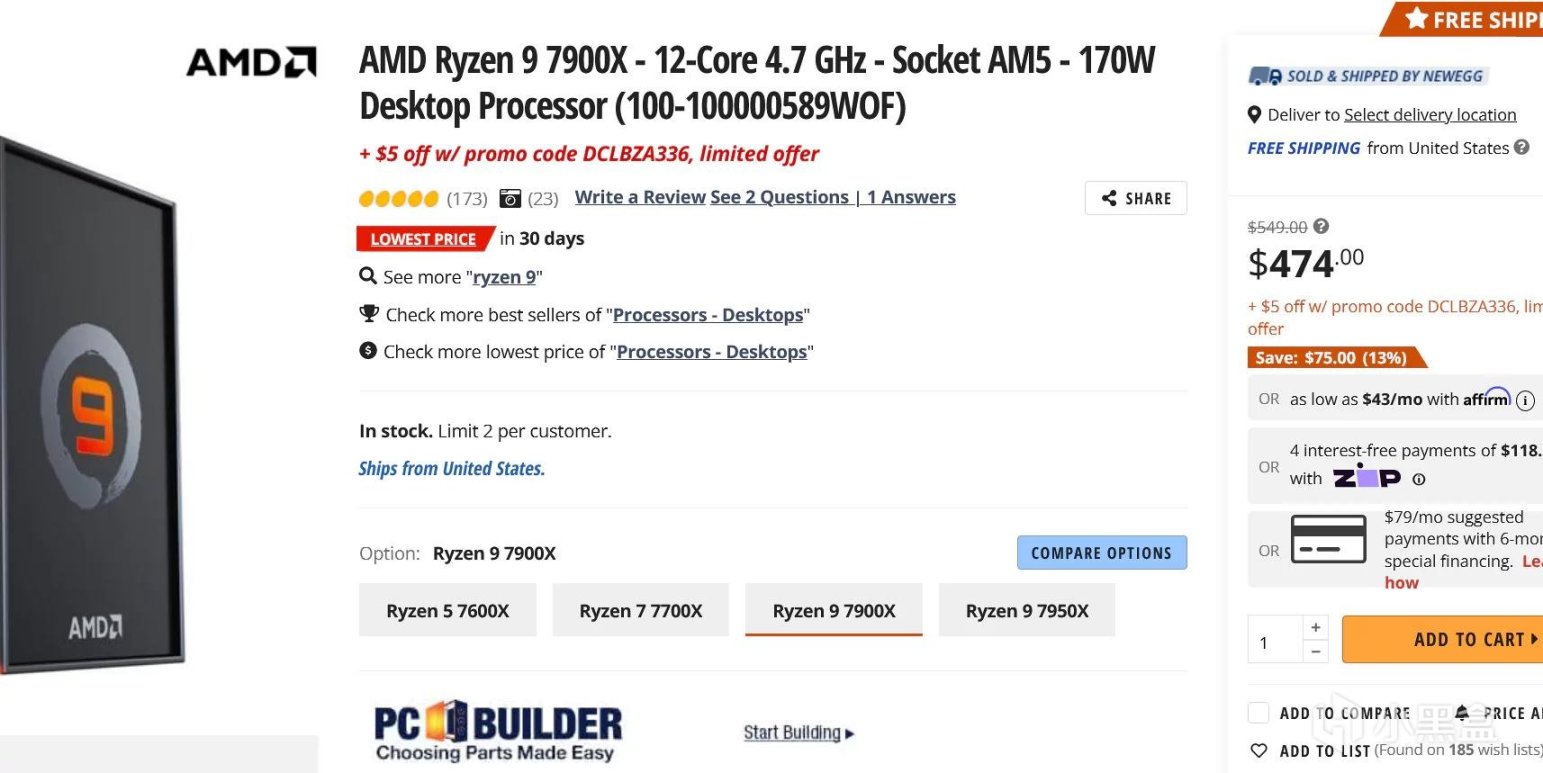Click the five-star rating icons

coord(398,198)
